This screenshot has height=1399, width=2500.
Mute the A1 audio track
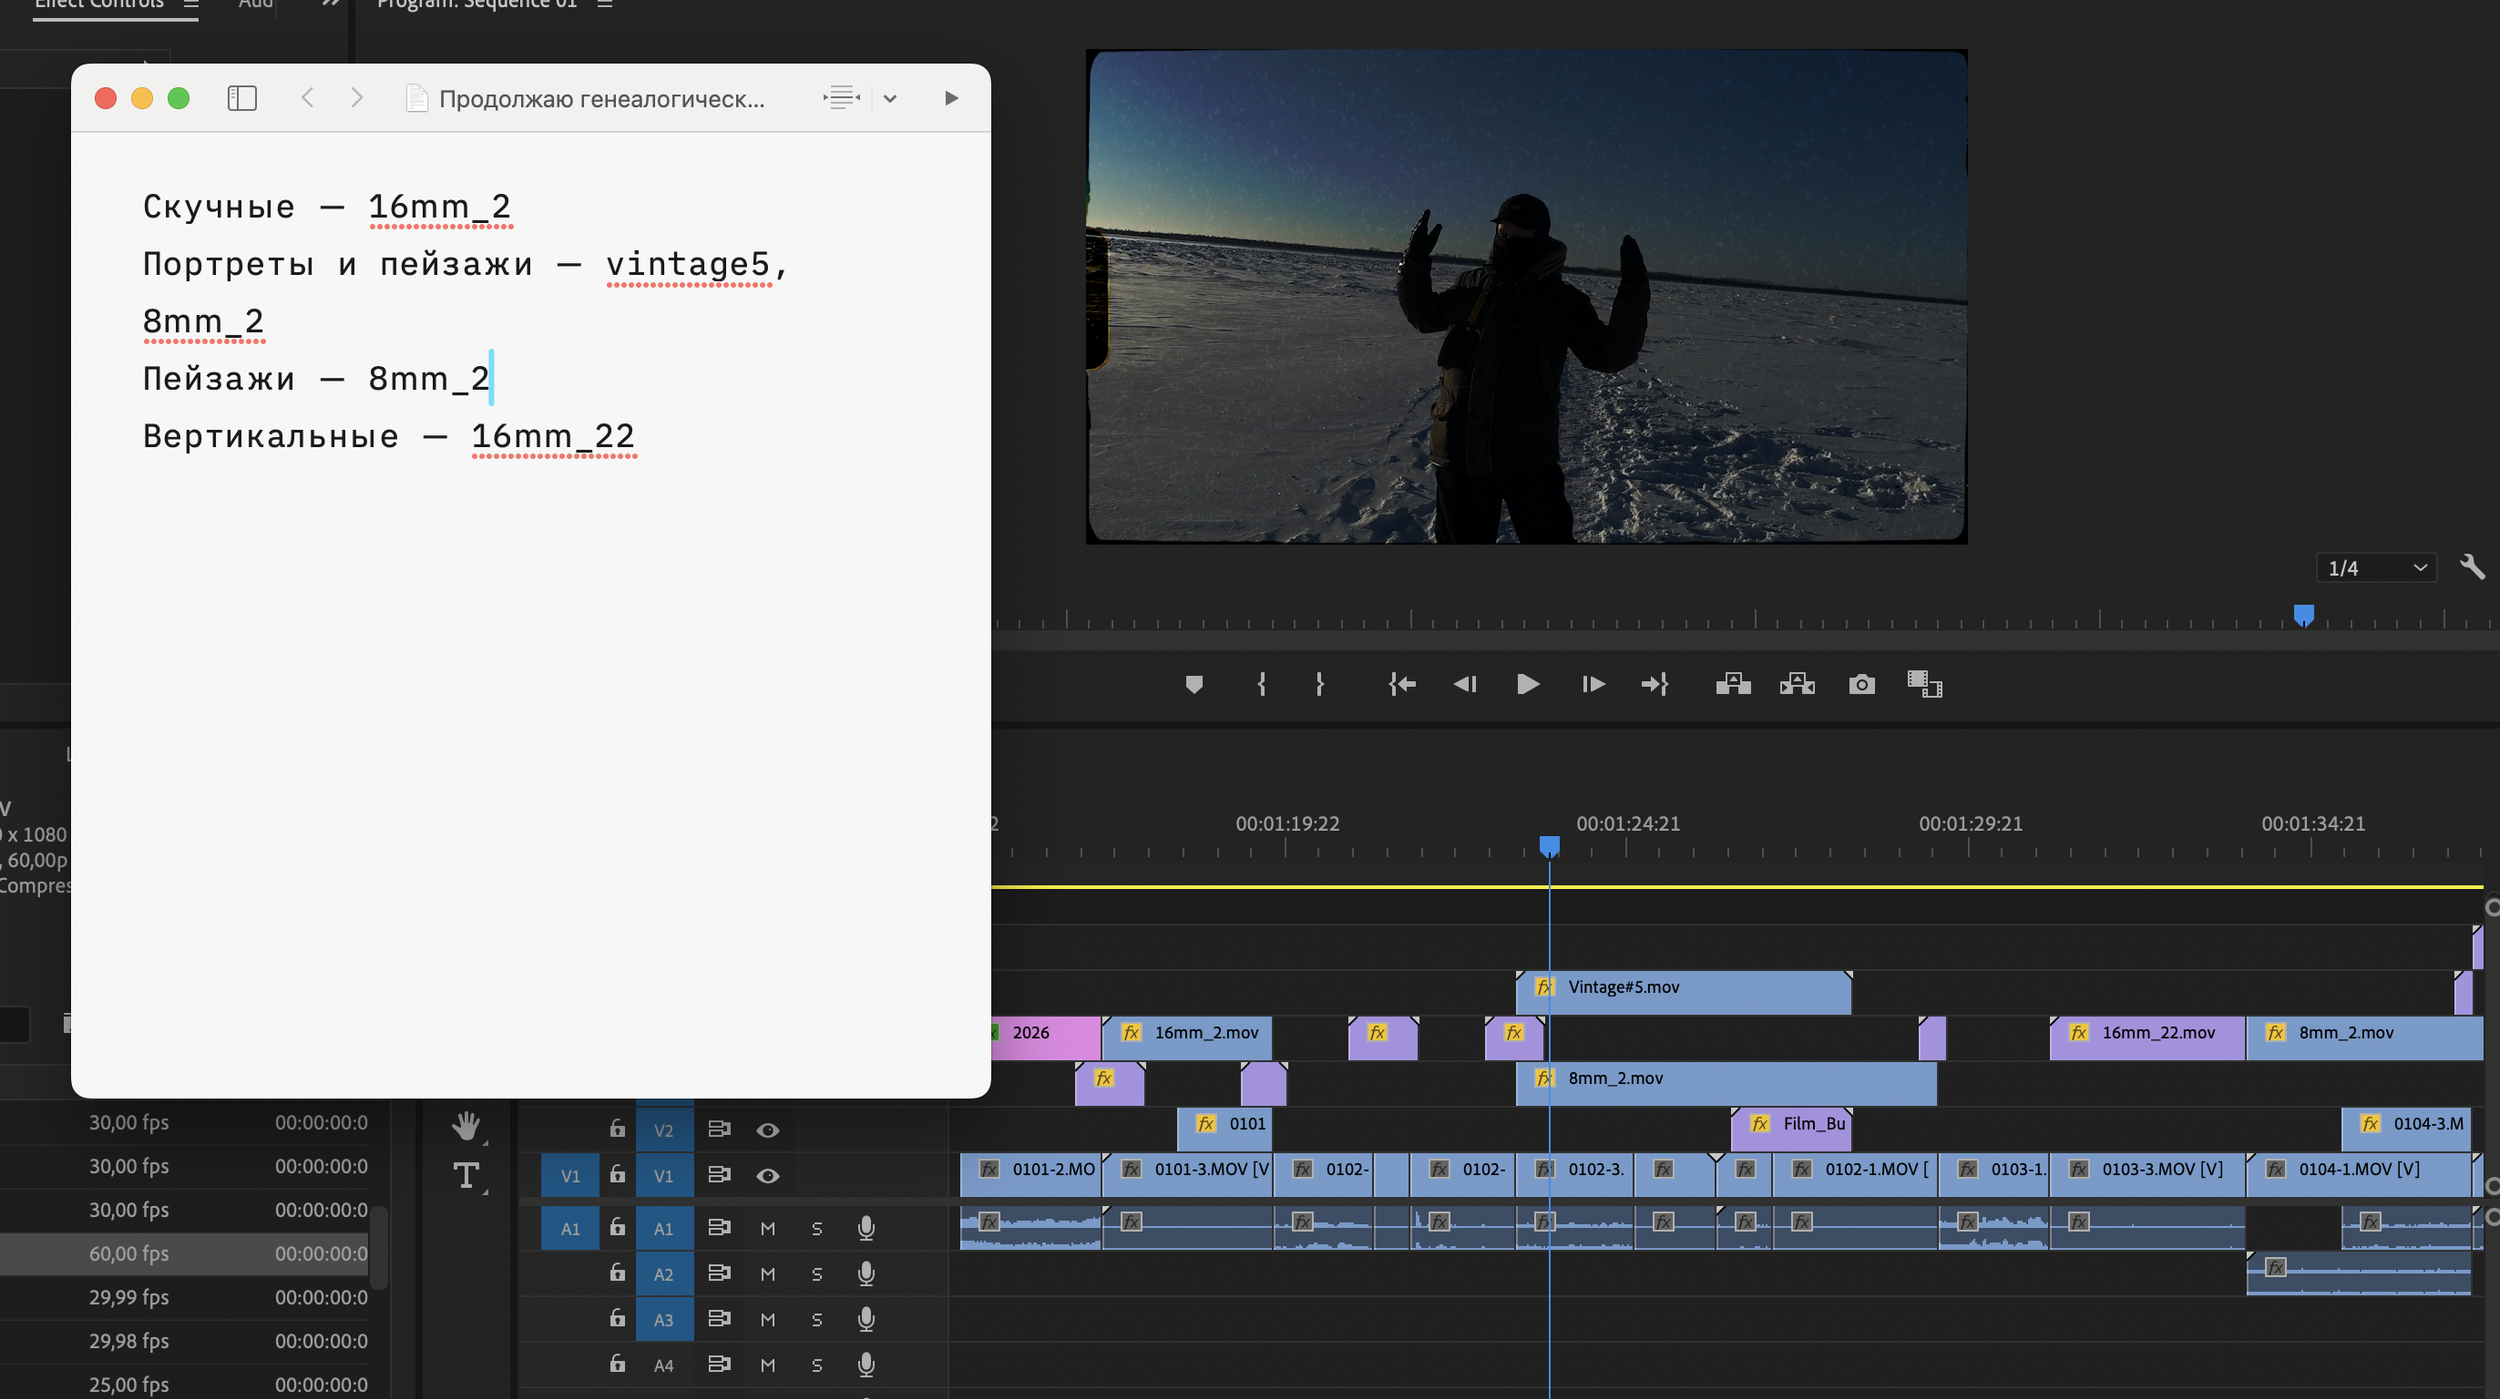pos(767,1228)
